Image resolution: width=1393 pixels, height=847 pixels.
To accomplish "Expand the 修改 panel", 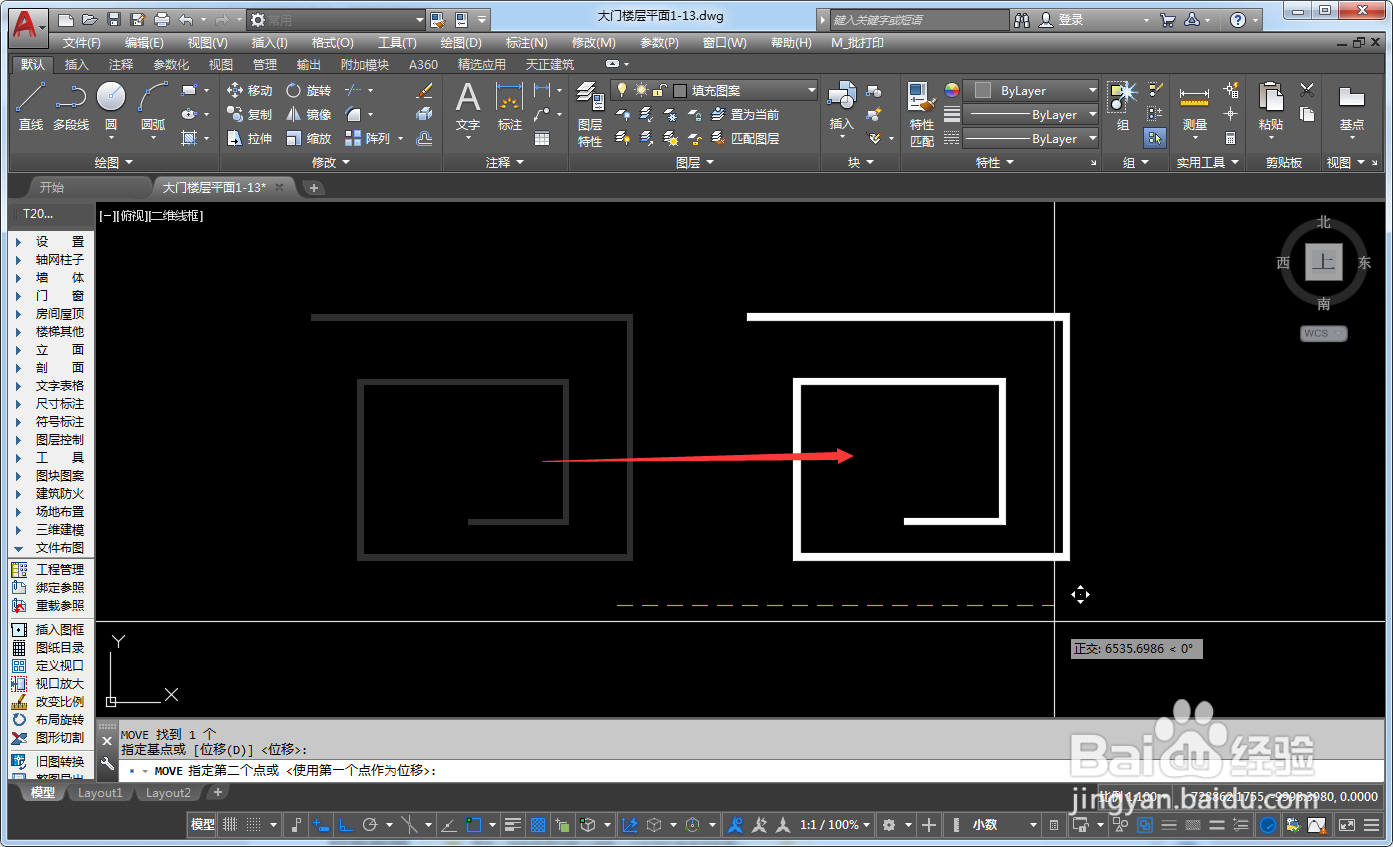I will point(331,162).
